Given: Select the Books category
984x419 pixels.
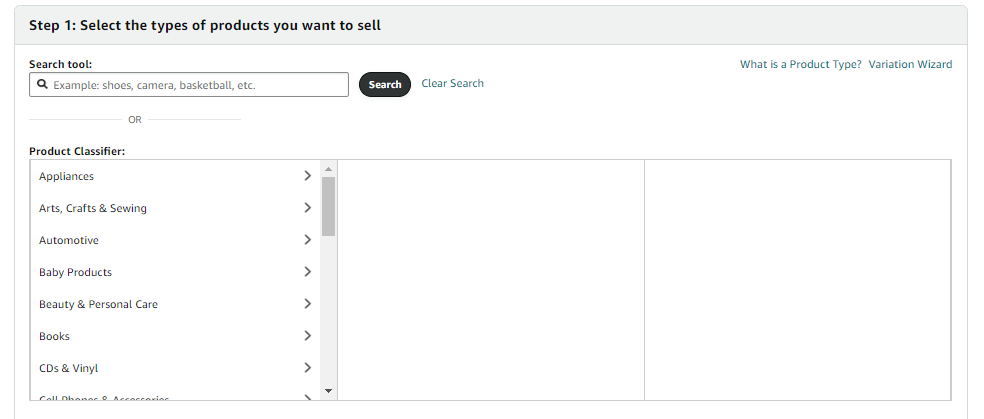Looking at the screenshot, I should [54, 336].
